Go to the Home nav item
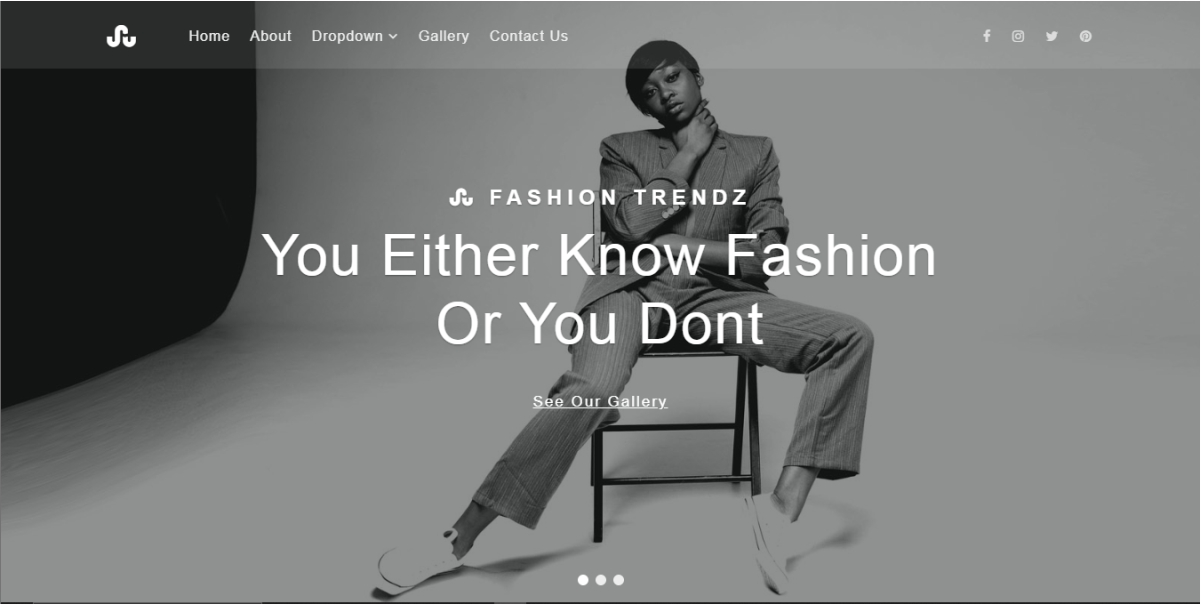 (209, 36)
